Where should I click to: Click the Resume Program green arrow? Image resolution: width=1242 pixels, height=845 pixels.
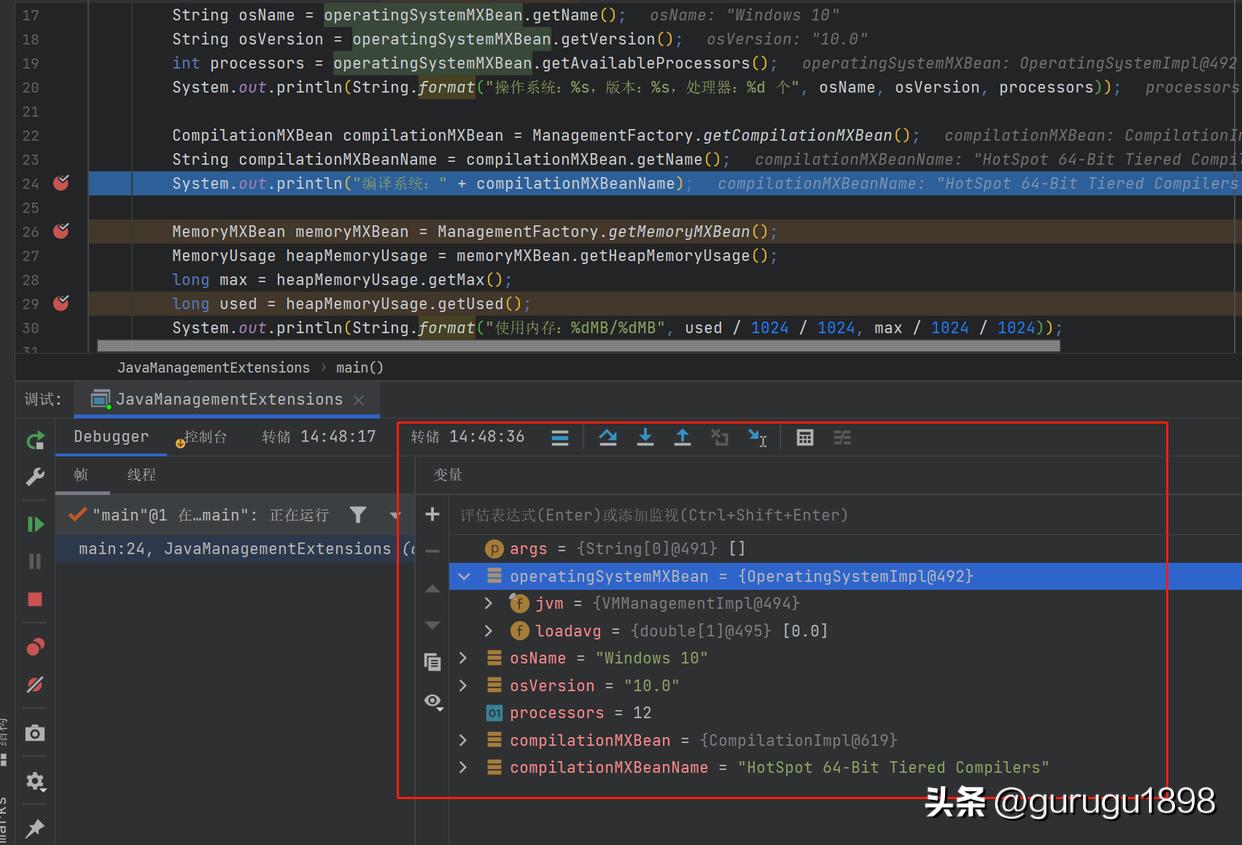(x=35, y=523)
